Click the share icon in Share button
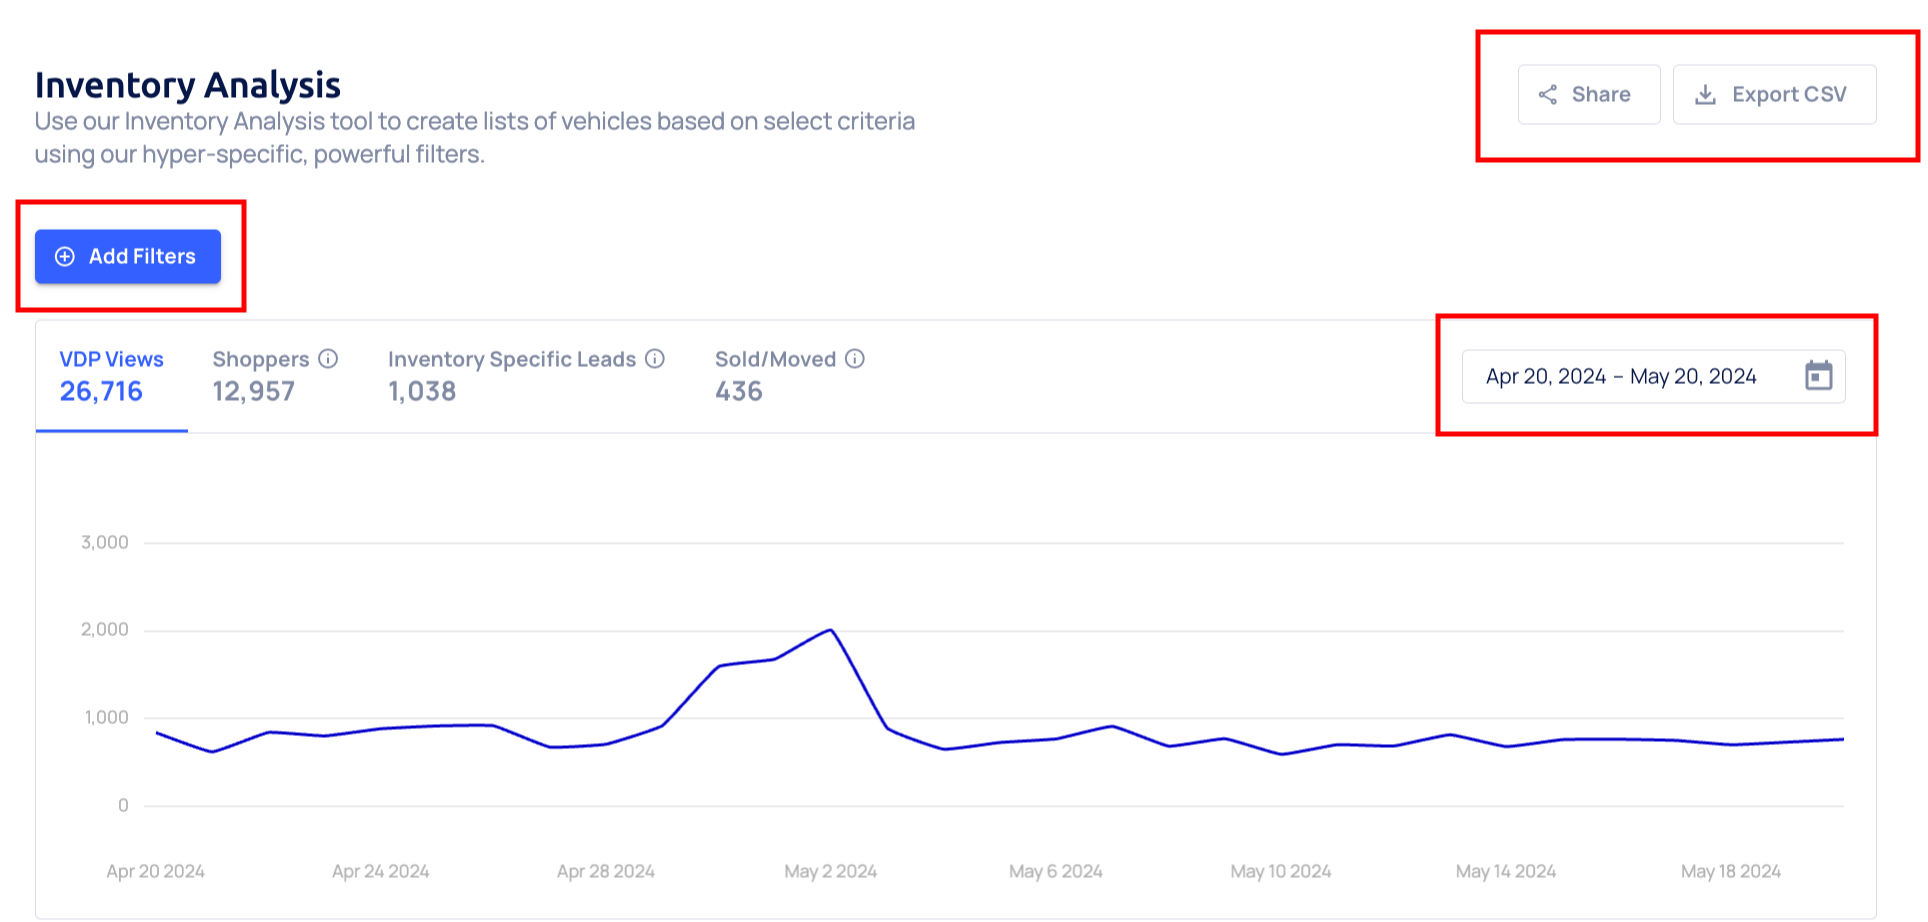1928x922 pixels. pyautogui.click(x=1548, y=95)
